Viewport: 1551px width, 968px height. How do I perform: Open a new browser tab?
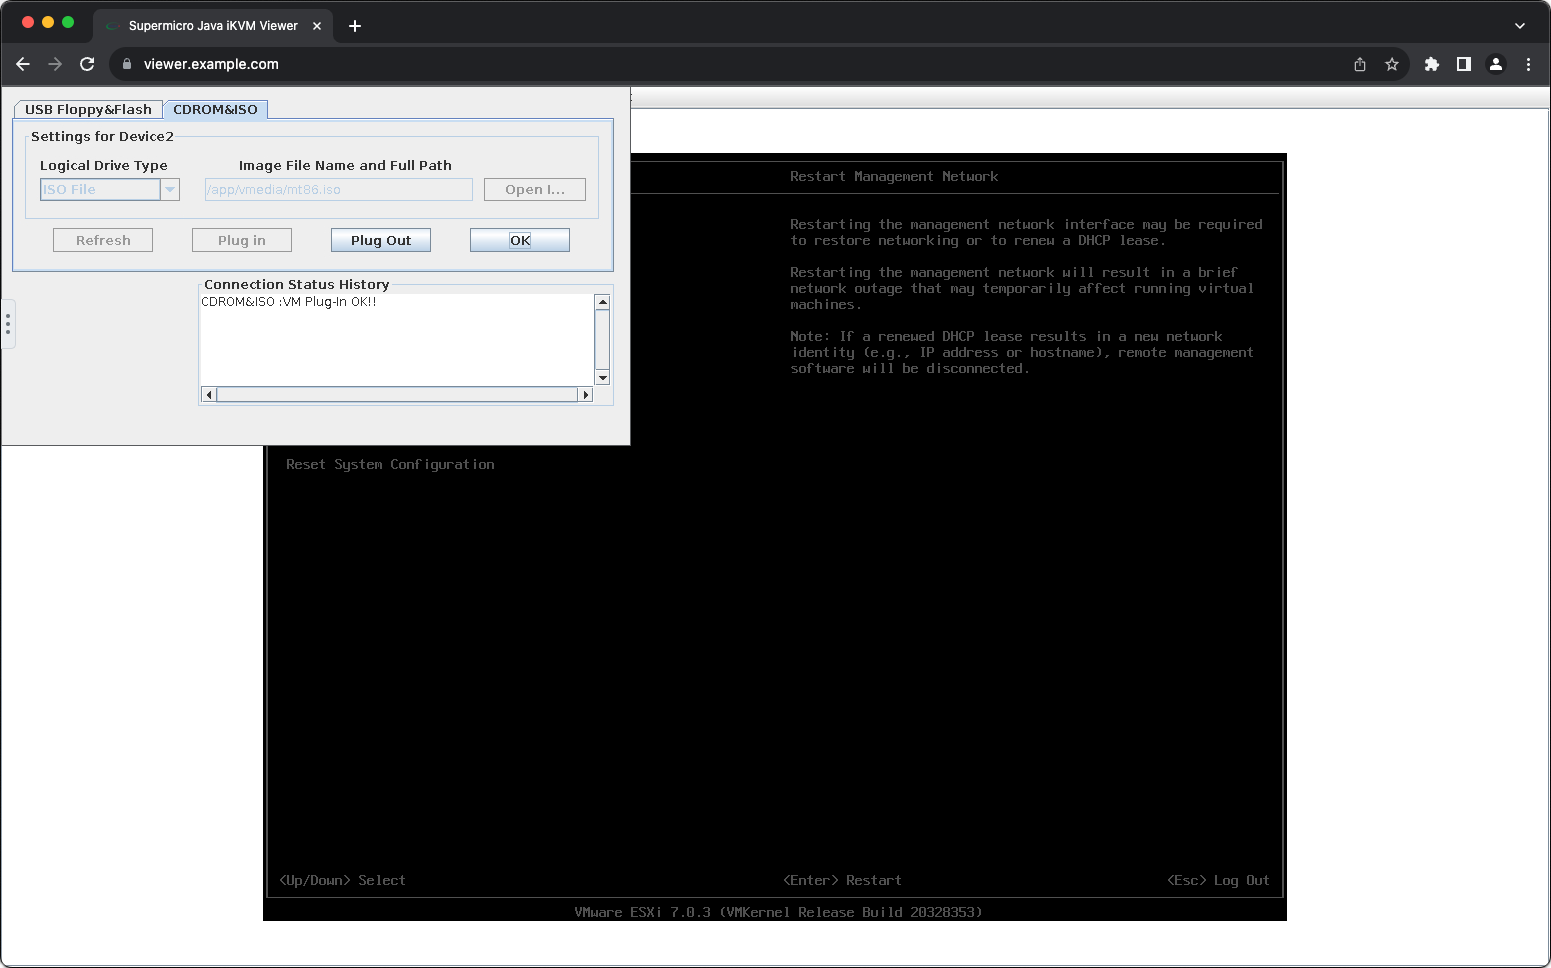click(x=354, y=26)
